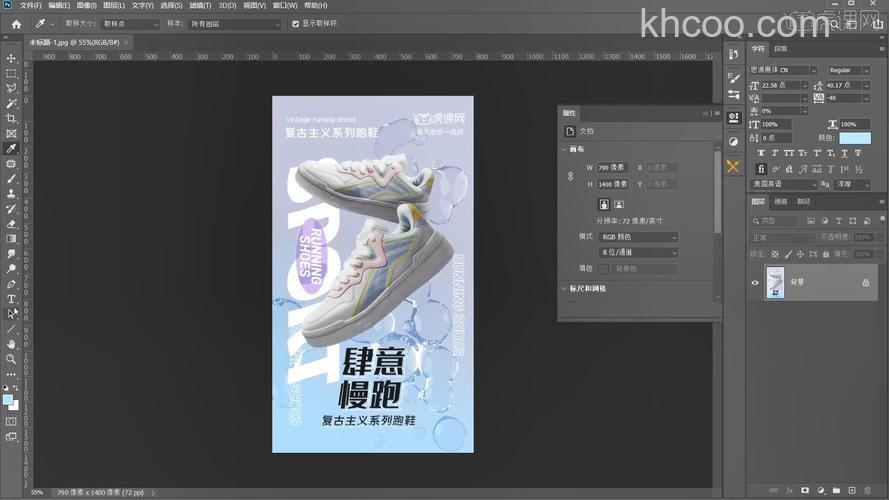Image resolution: width=889 pixels, height=500 pixels.
Task: Select the Eyedropper tool in toolbox
Action: [11, 149]
